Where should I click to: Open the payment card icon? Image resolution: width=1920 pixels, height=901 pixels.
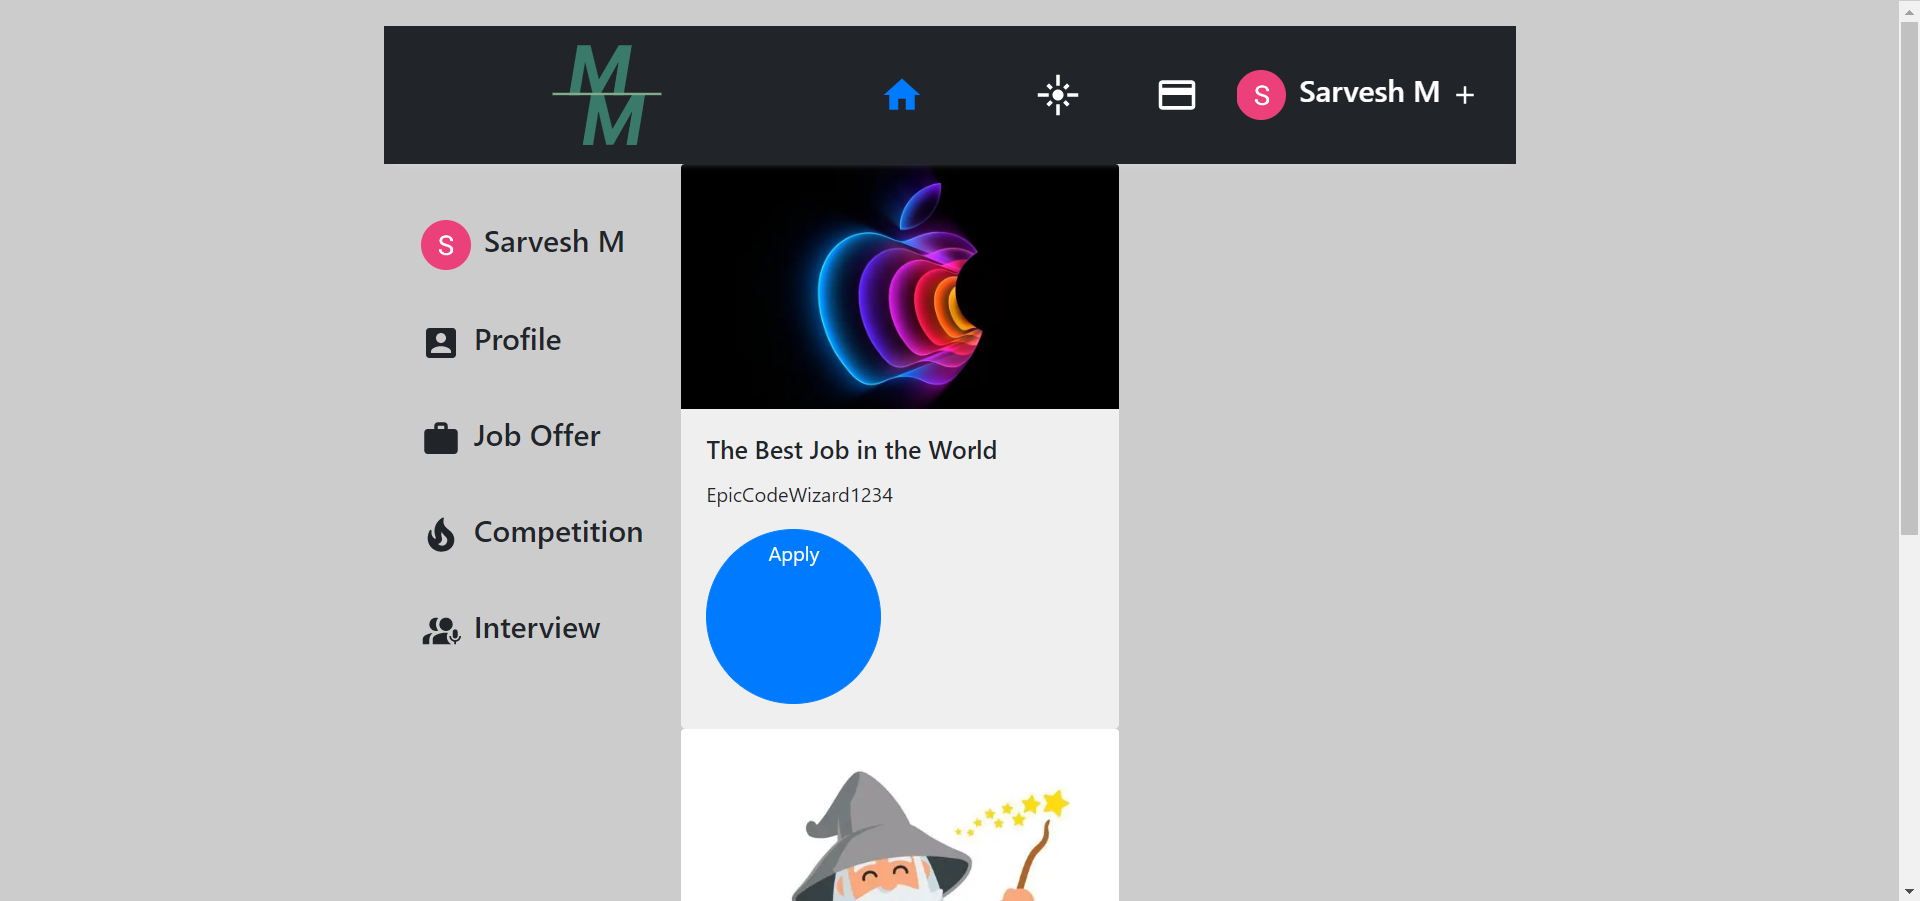pyautogui.click(x=1177, y=95)
